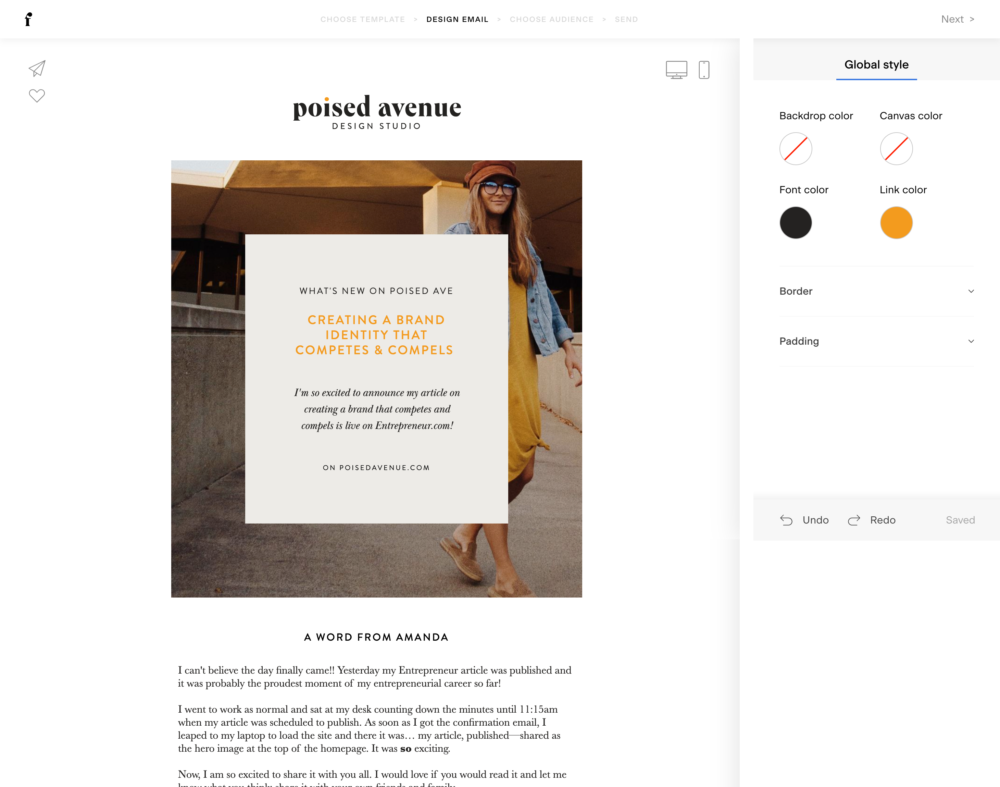The width and height of the screenshot is (1000, 787).
Task: Expand the Border section
Action: point(876,291)
